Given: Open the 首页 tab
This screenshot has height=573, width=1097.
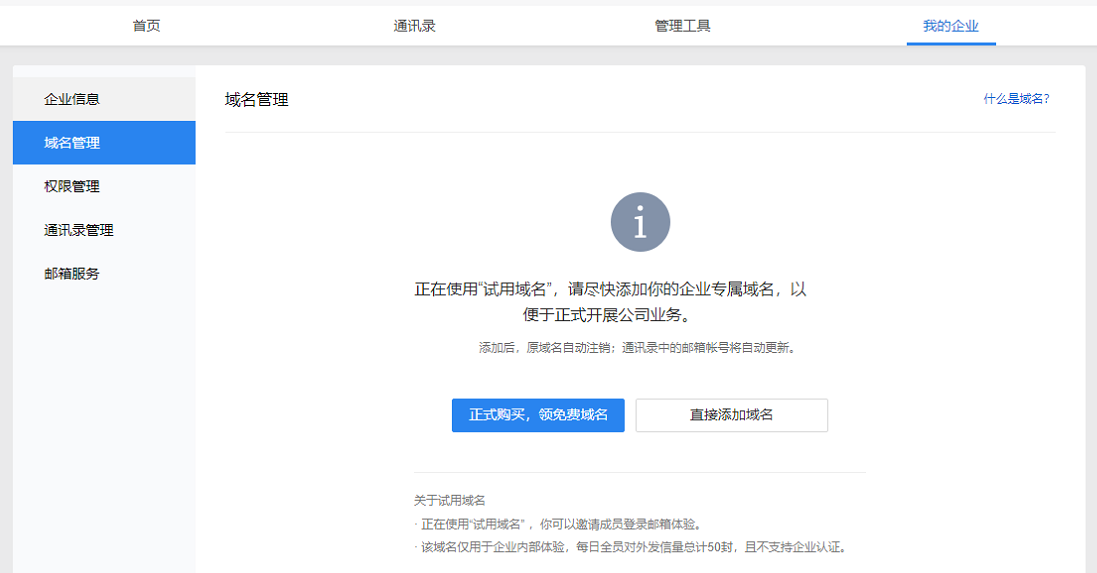Looking at the screenshot, I should 146,26.
